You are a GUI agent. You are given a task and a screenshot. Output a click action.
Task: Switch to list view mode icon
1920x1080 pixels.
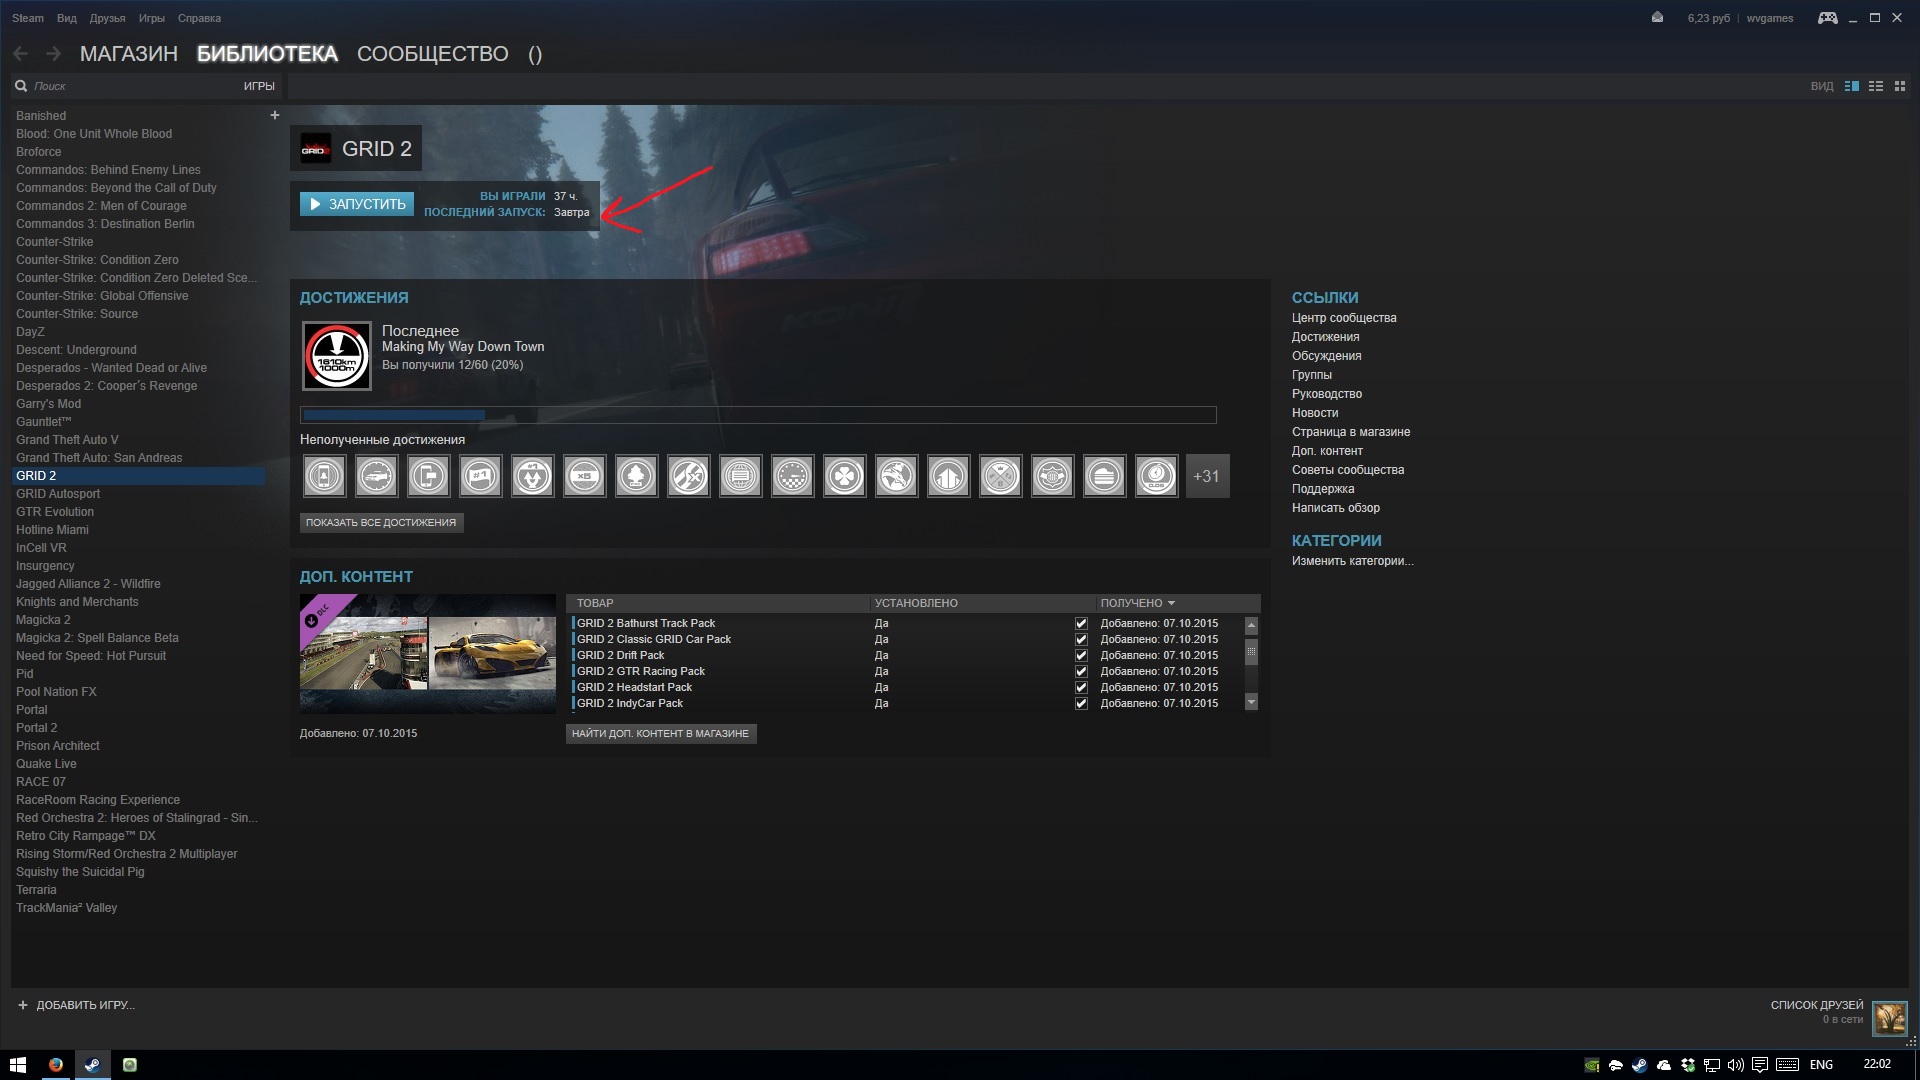(1876, 86)
